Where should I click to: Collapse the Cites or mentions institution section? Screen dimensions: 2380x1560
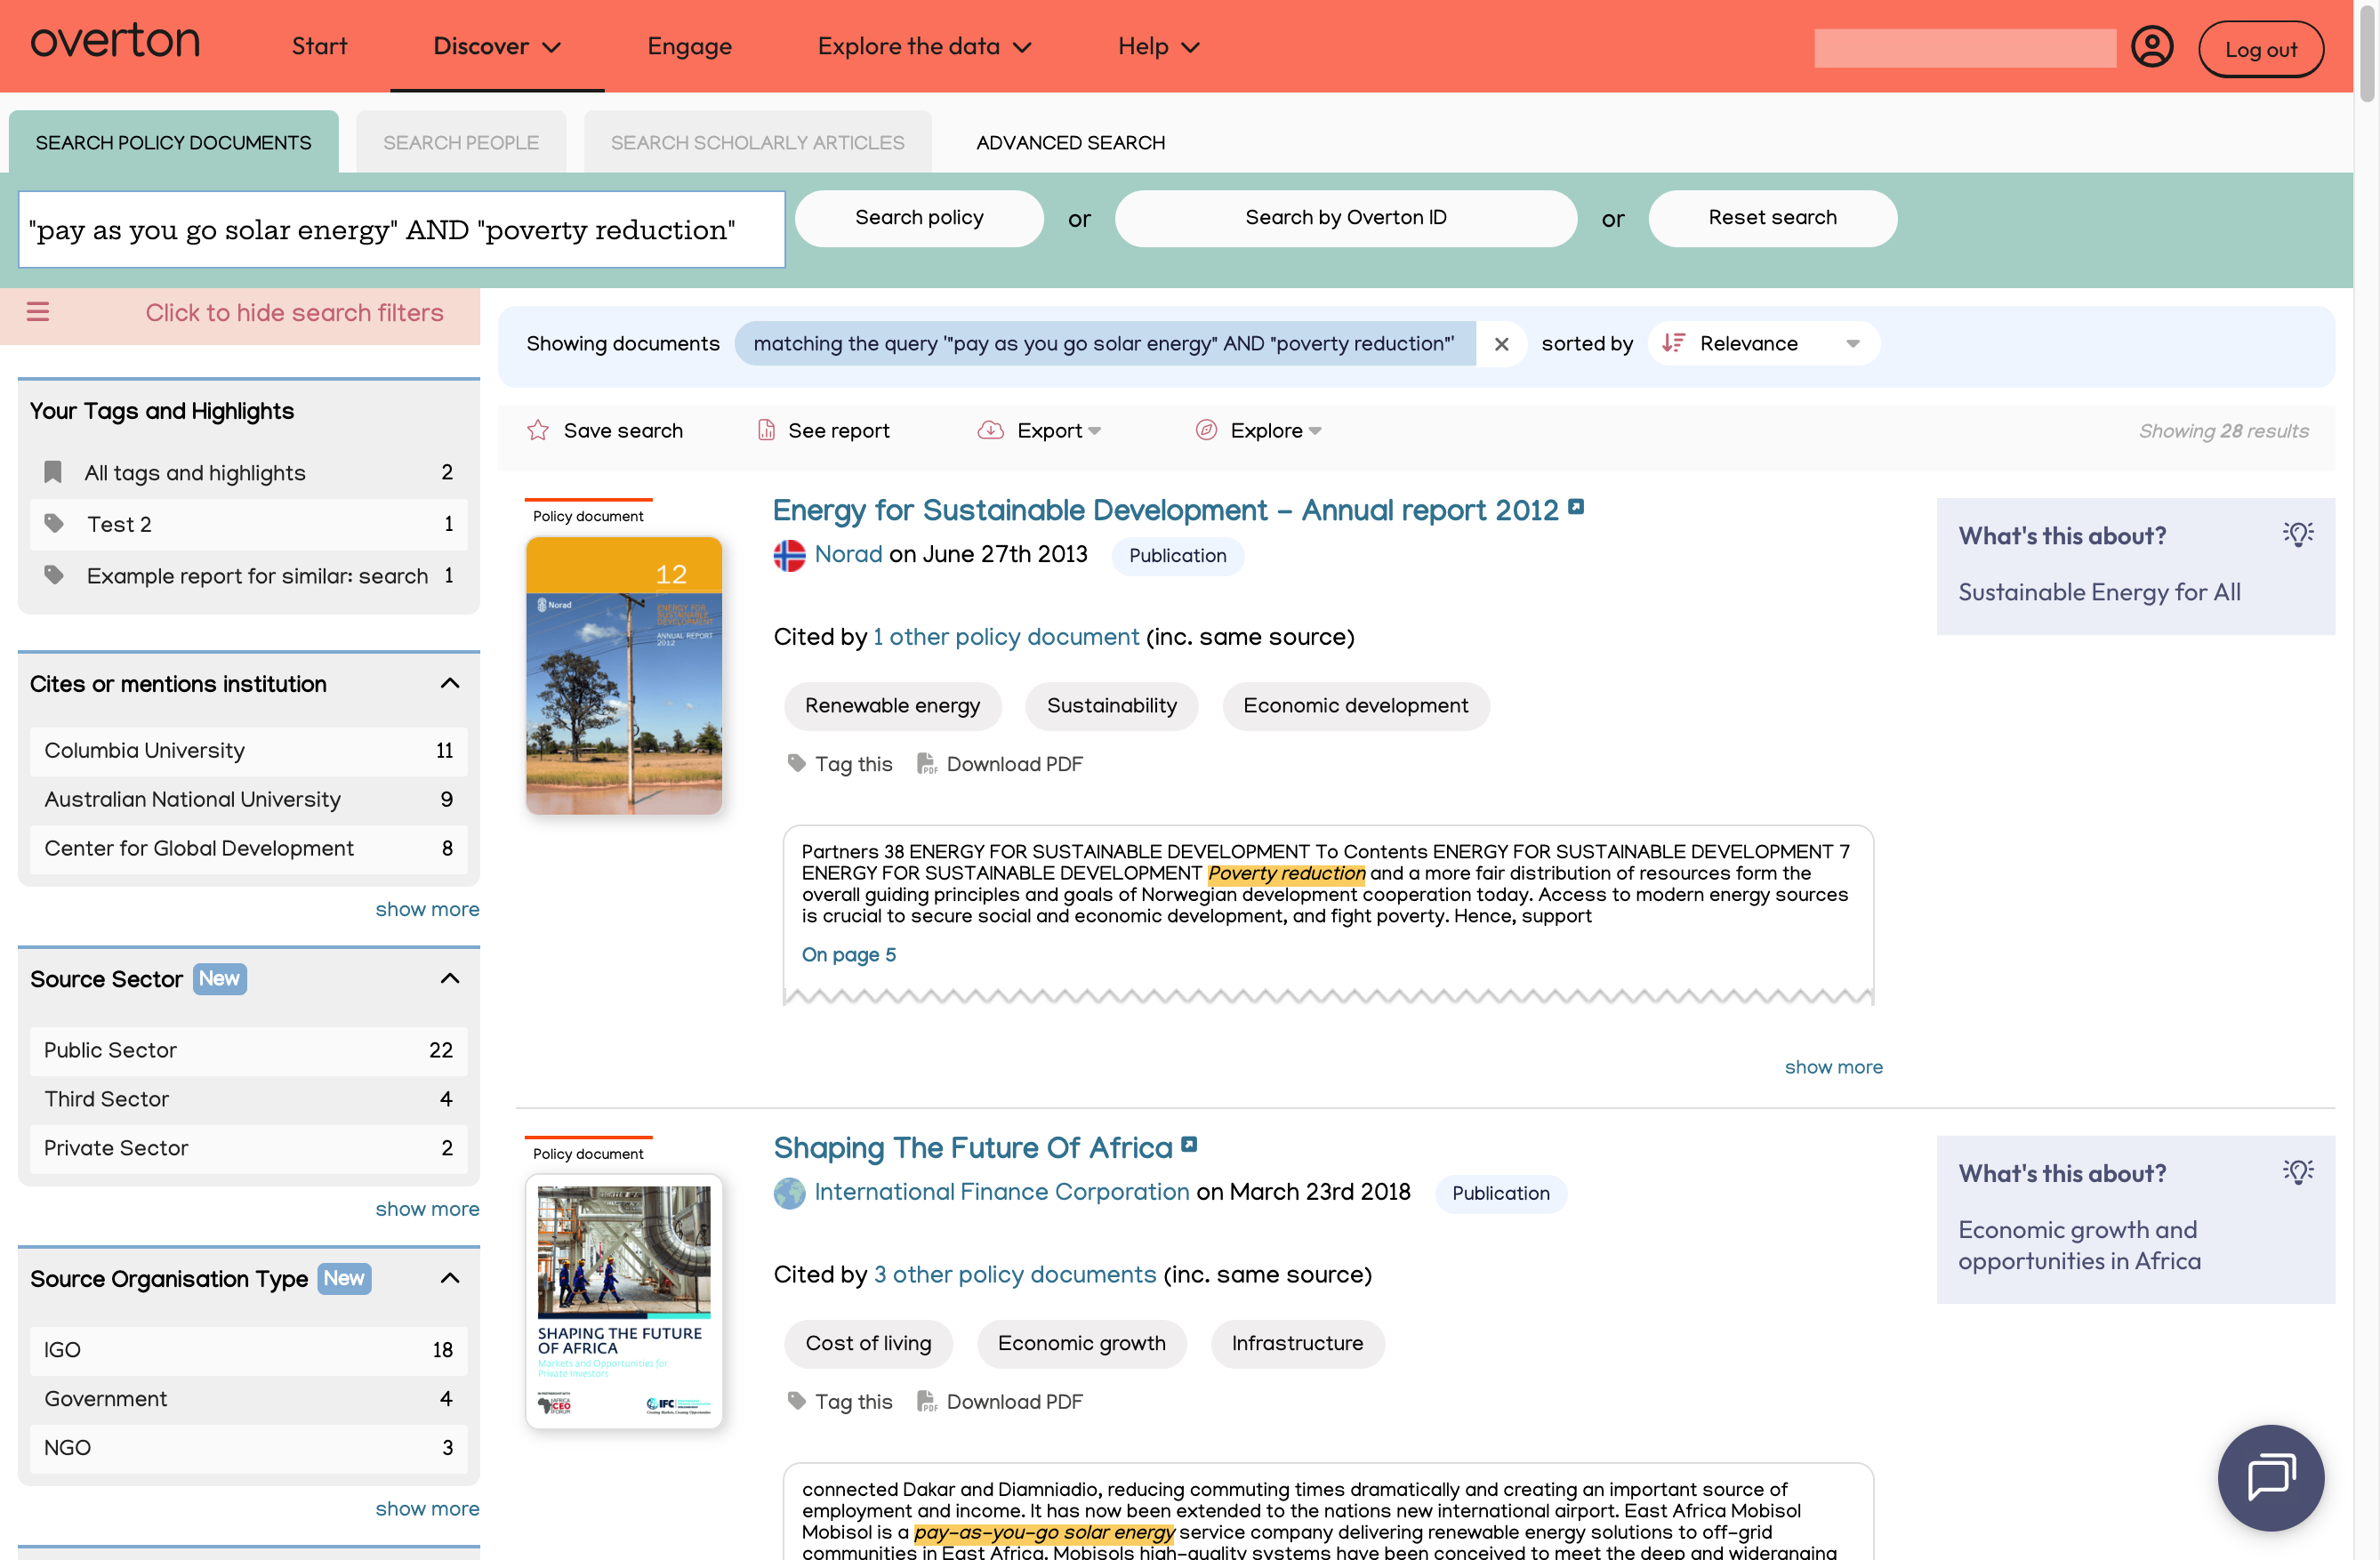[x=450, y=684]
